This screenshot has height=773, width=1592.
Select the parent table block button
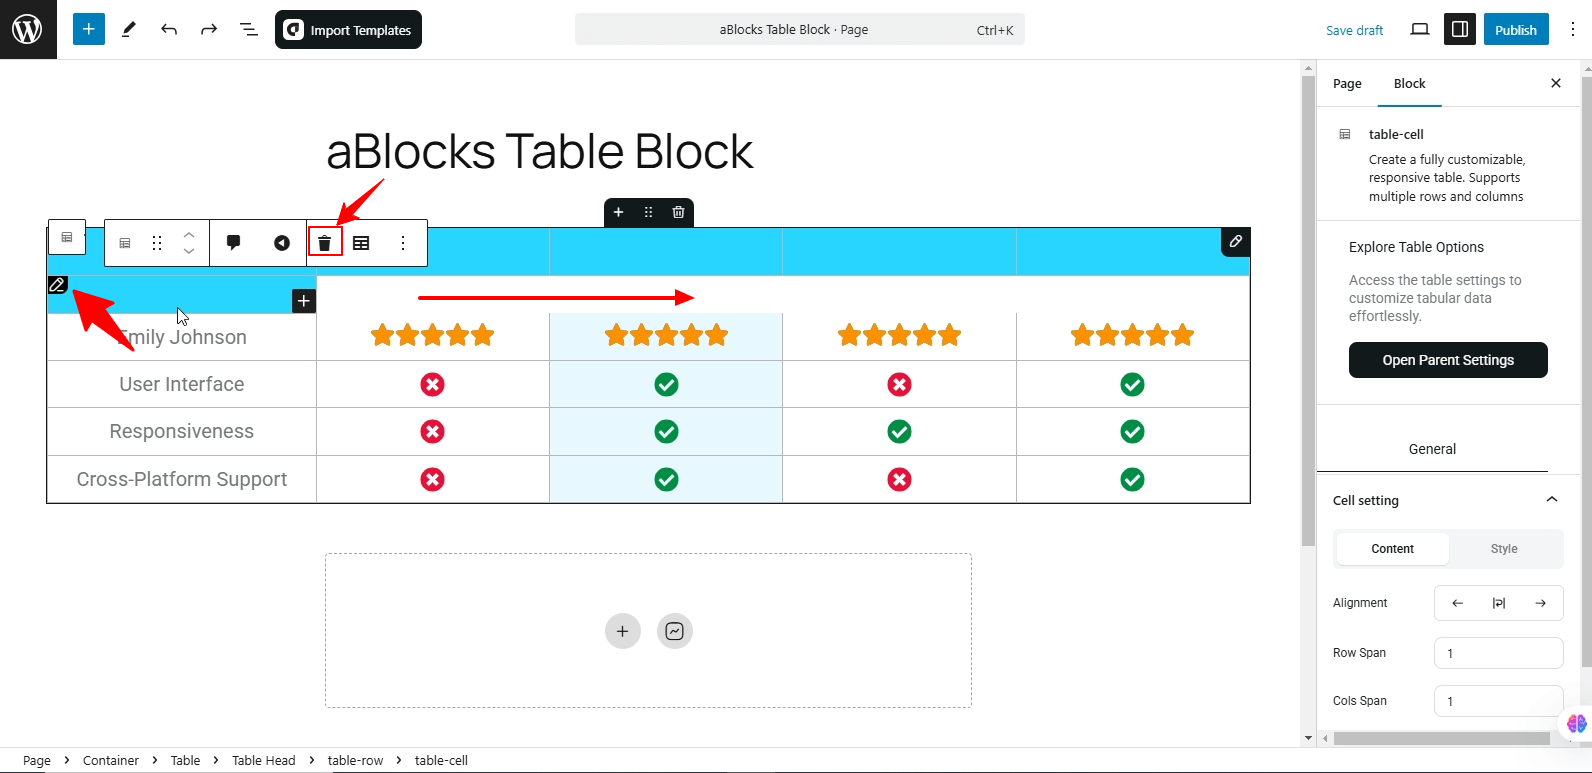[67, 237]
